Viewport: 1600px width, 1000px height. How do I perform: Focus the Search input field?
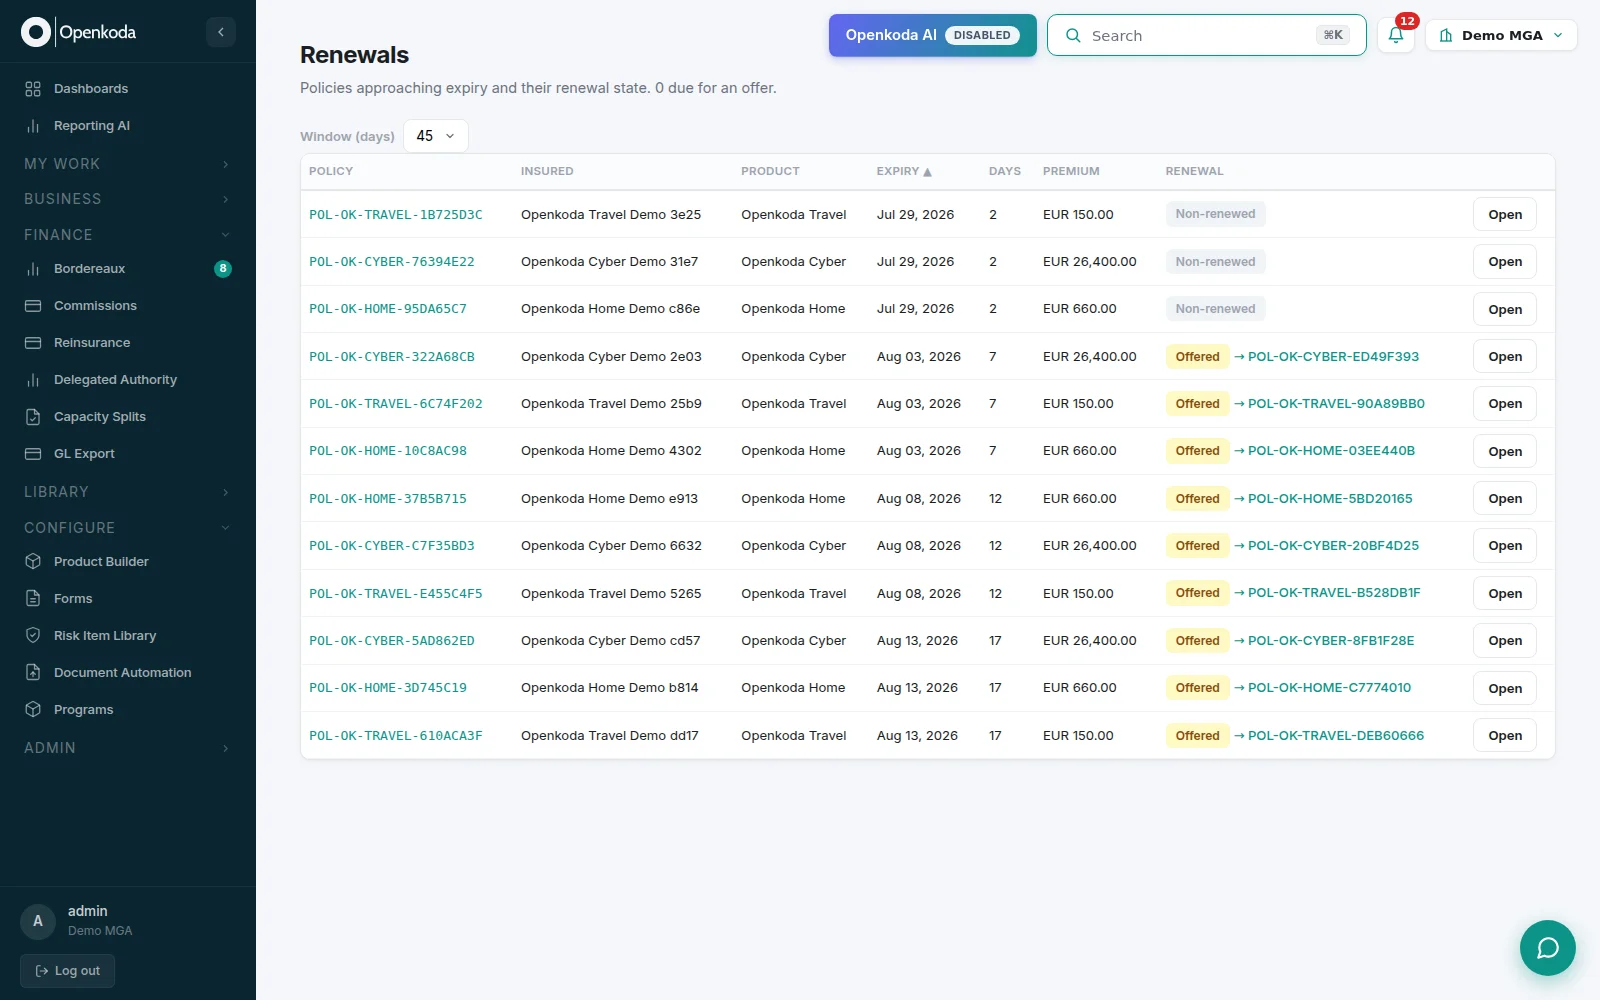pyautogui.click(x=1206, y=35)
